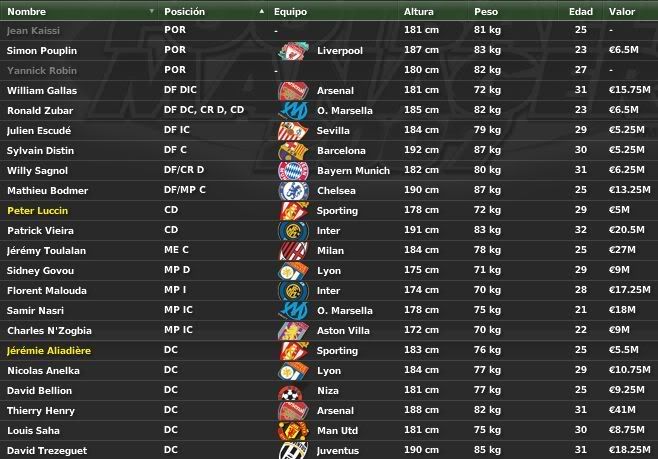Open Jérémie Aliadière's highlighted name
The height and width of the screenshot is (459, 658).
[x=49, y=351]
